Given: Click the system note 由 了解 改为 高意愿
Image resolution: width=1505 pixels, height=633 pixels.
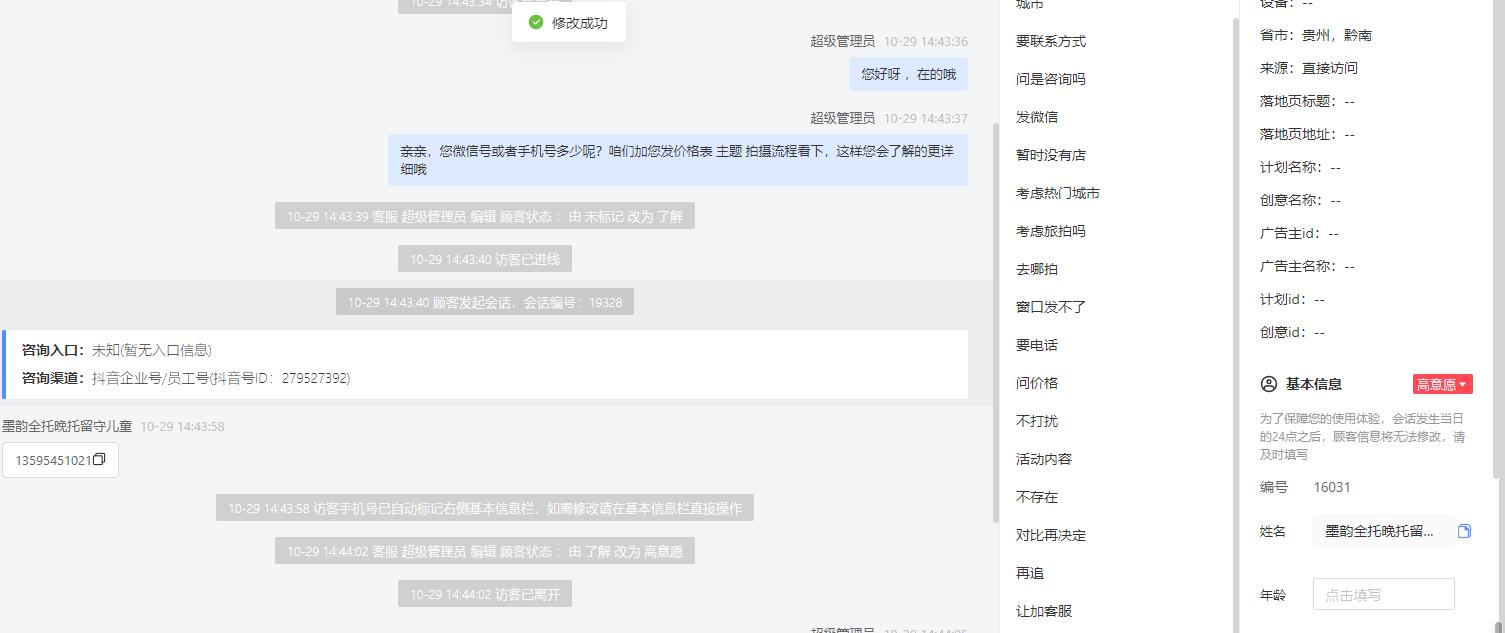Looking at the screenshot, I should (485, 551).
